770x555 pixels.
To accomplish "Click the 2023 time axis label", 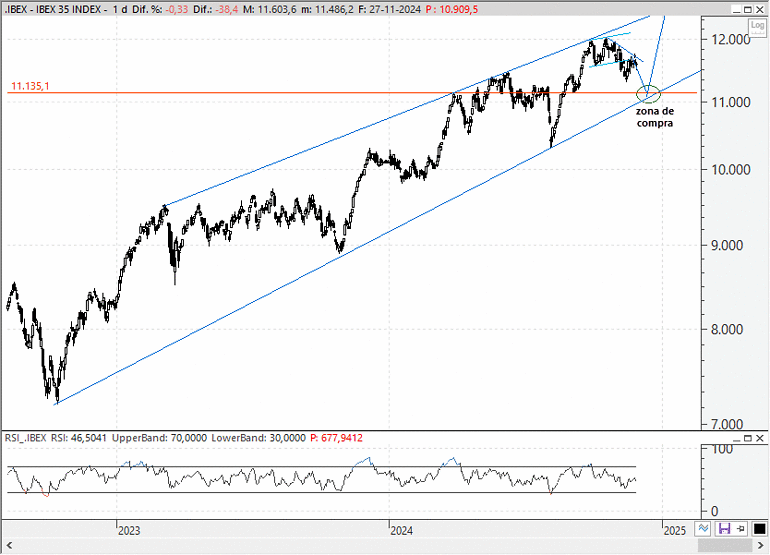I will (x=129, y=530).
